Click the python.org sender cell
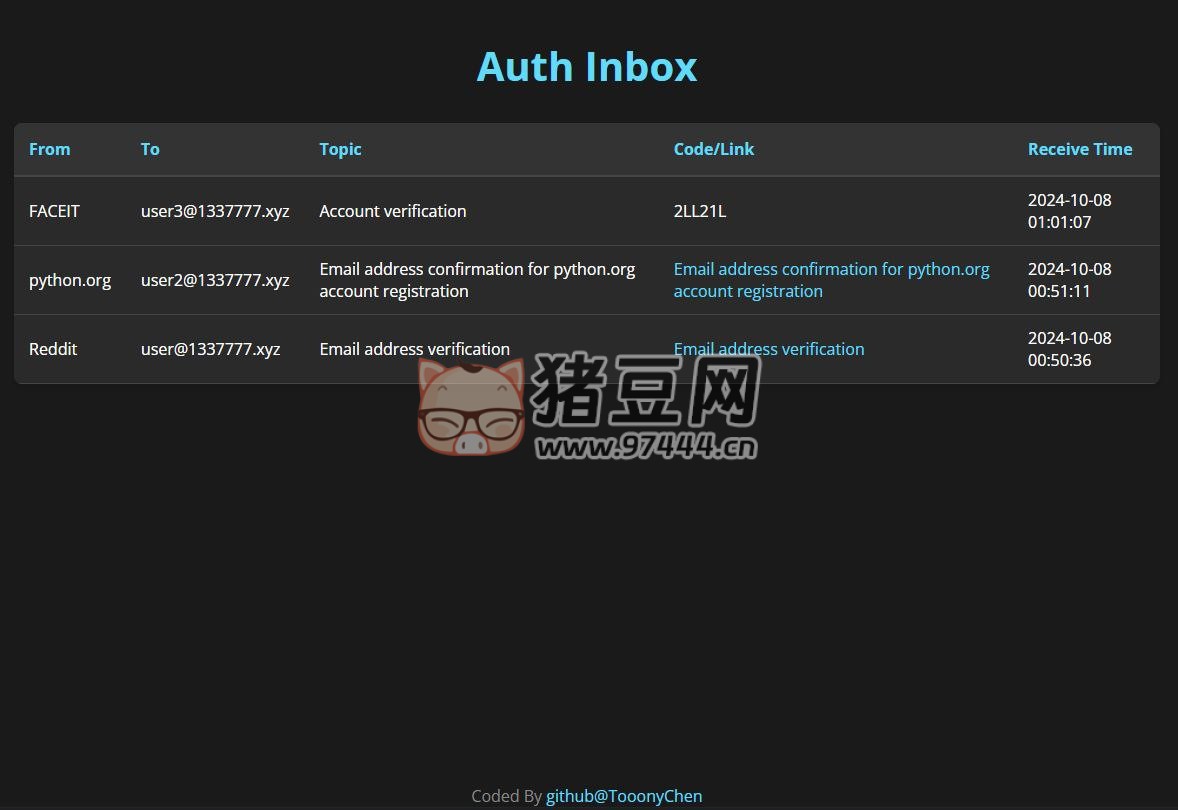1178x810 pixels. (x=70, y=280)
